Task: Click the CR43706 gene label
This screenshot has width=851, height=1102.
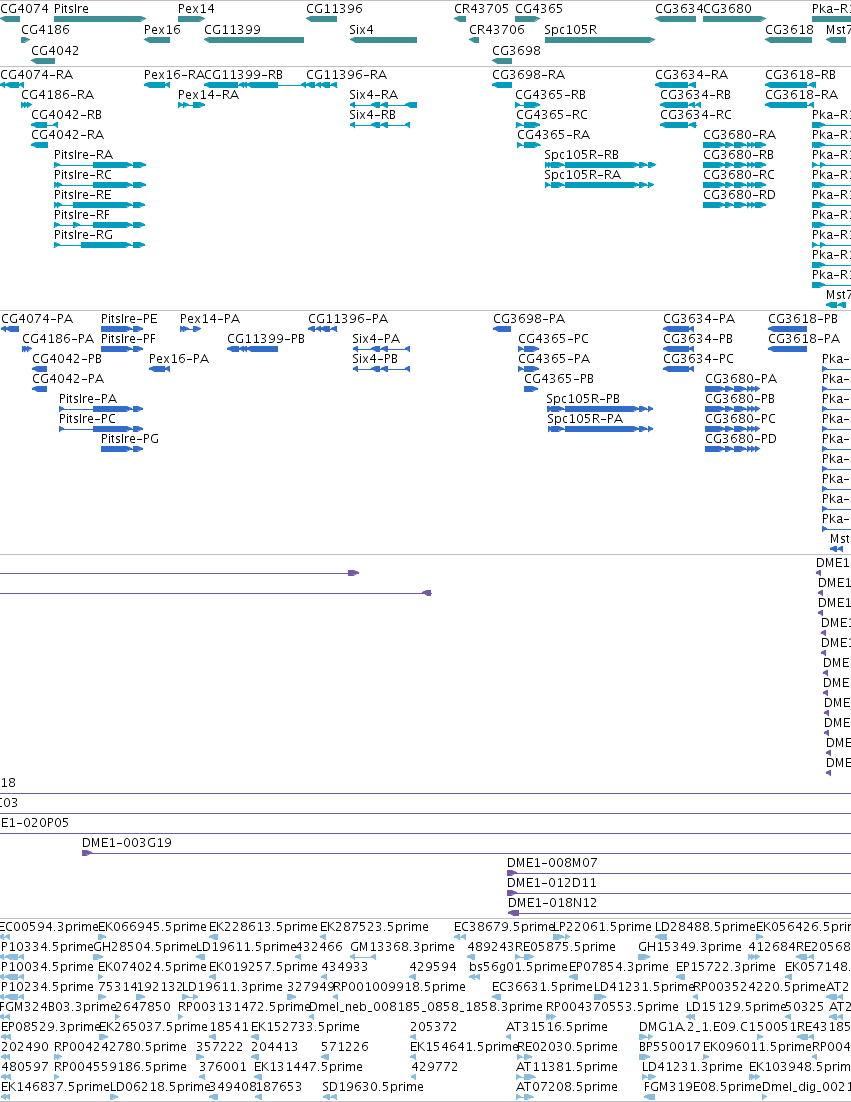Action: click(x=496, y=30)
